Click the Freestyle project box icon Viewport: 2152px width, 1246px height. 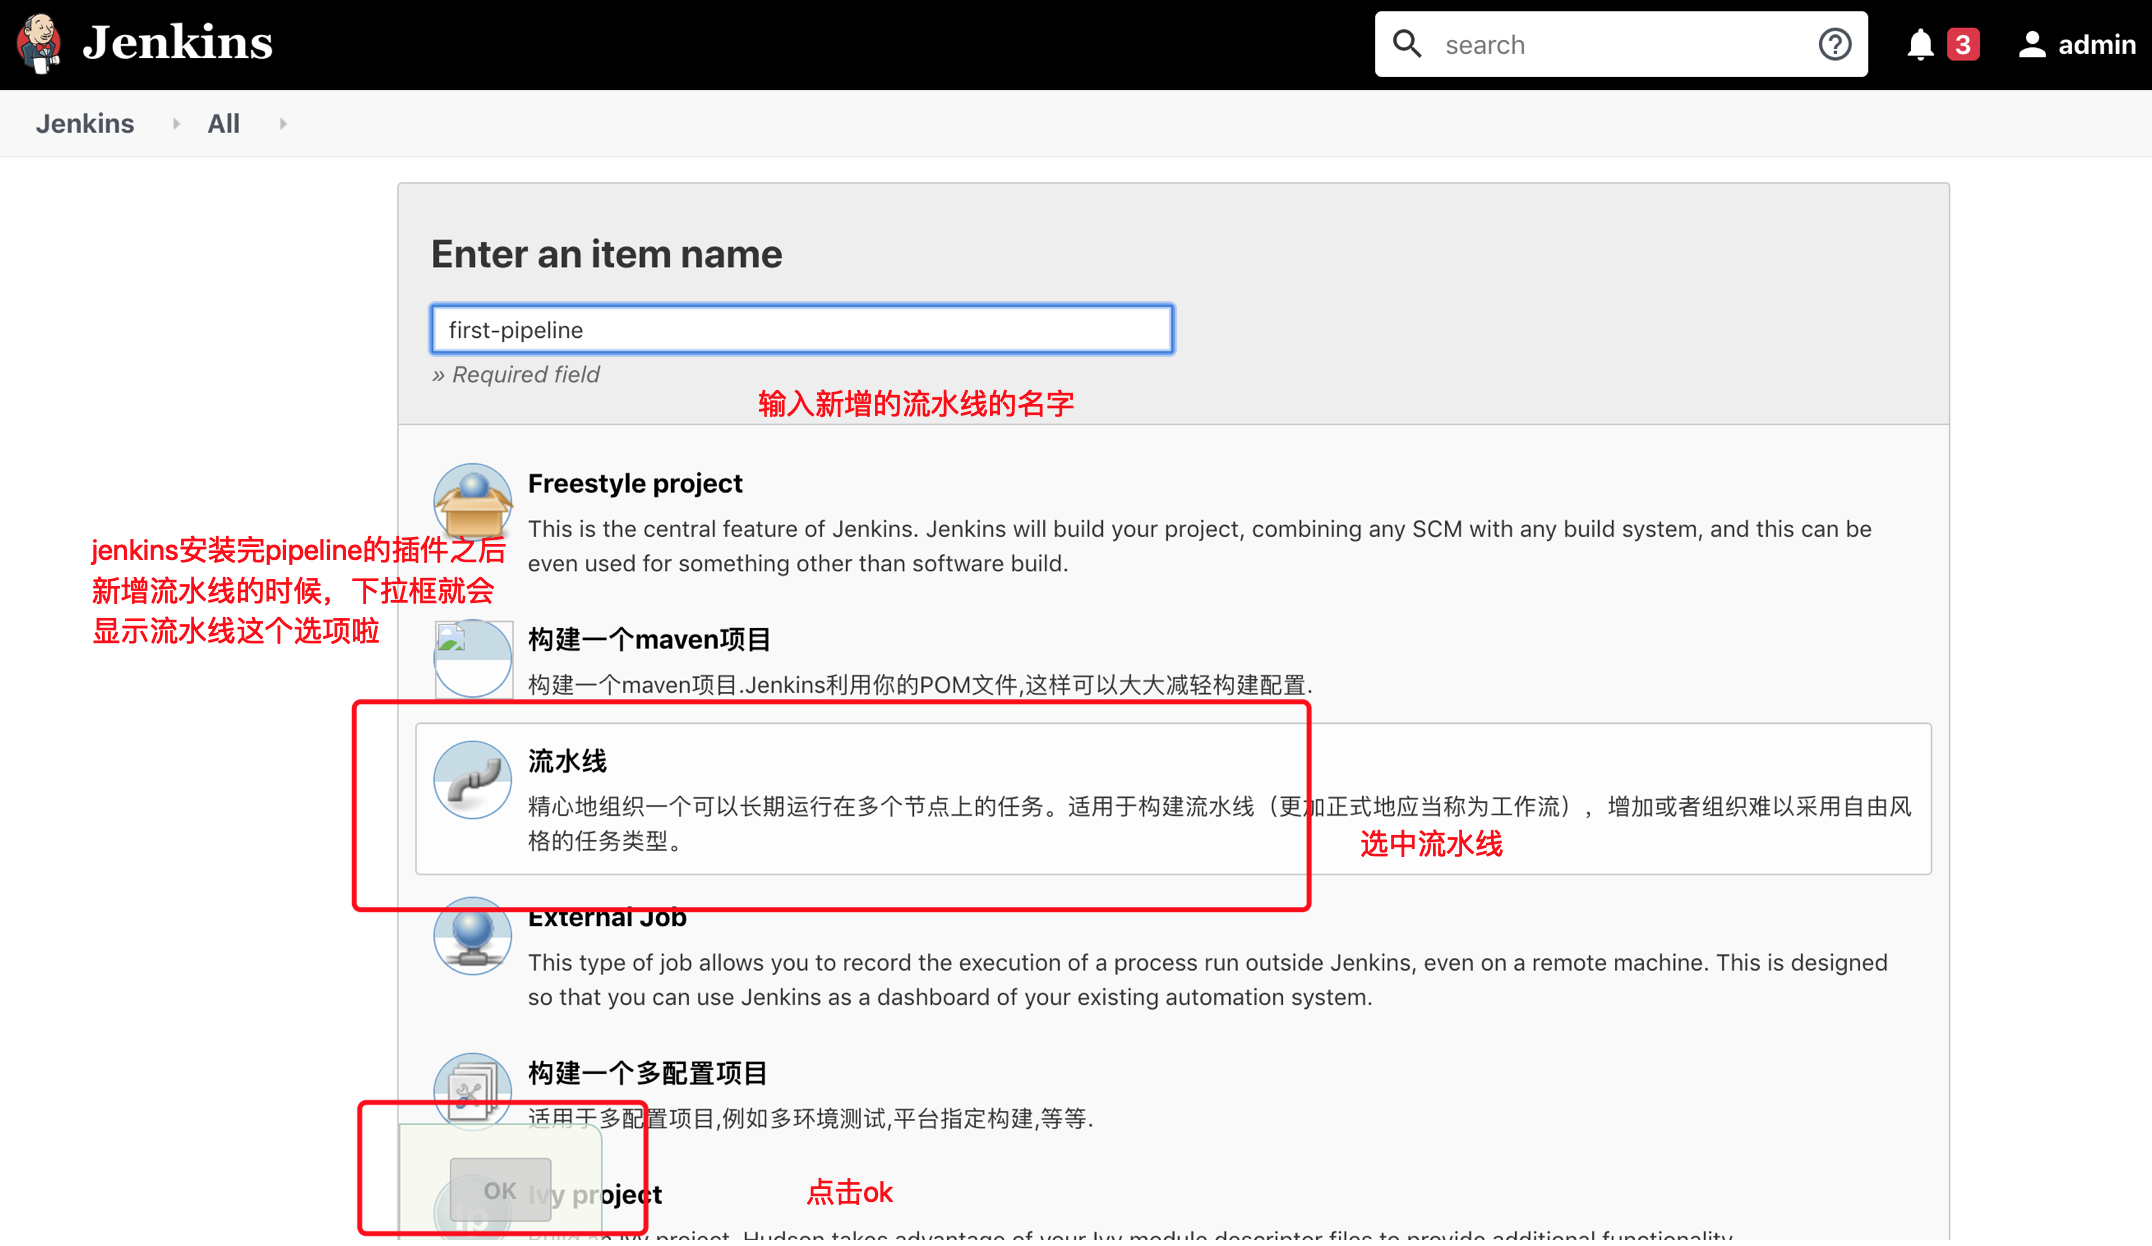coord(472,502)
